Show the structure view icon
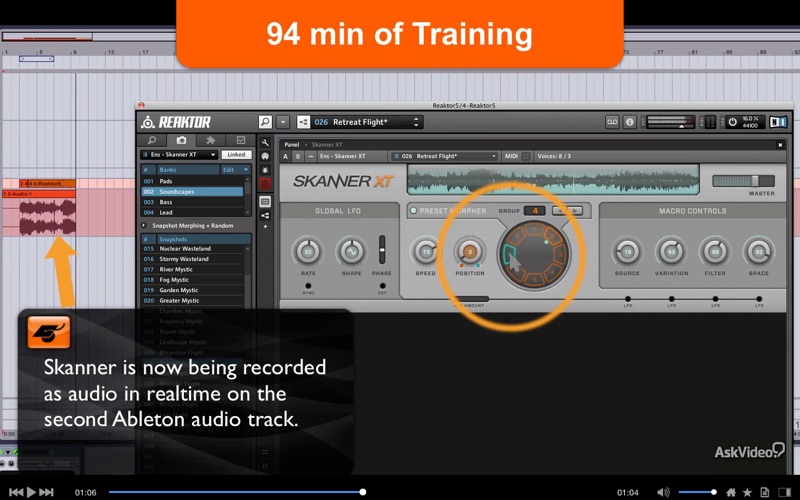Viewport: 800px width, 500px height. (265, 215)
